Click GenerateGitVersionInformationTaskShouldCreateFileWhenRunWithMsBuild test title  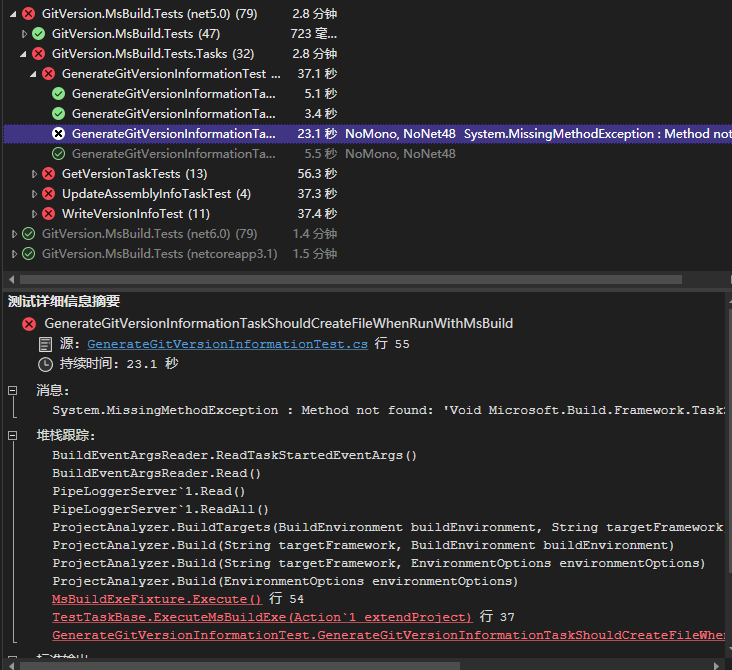(x=279, y=324)
